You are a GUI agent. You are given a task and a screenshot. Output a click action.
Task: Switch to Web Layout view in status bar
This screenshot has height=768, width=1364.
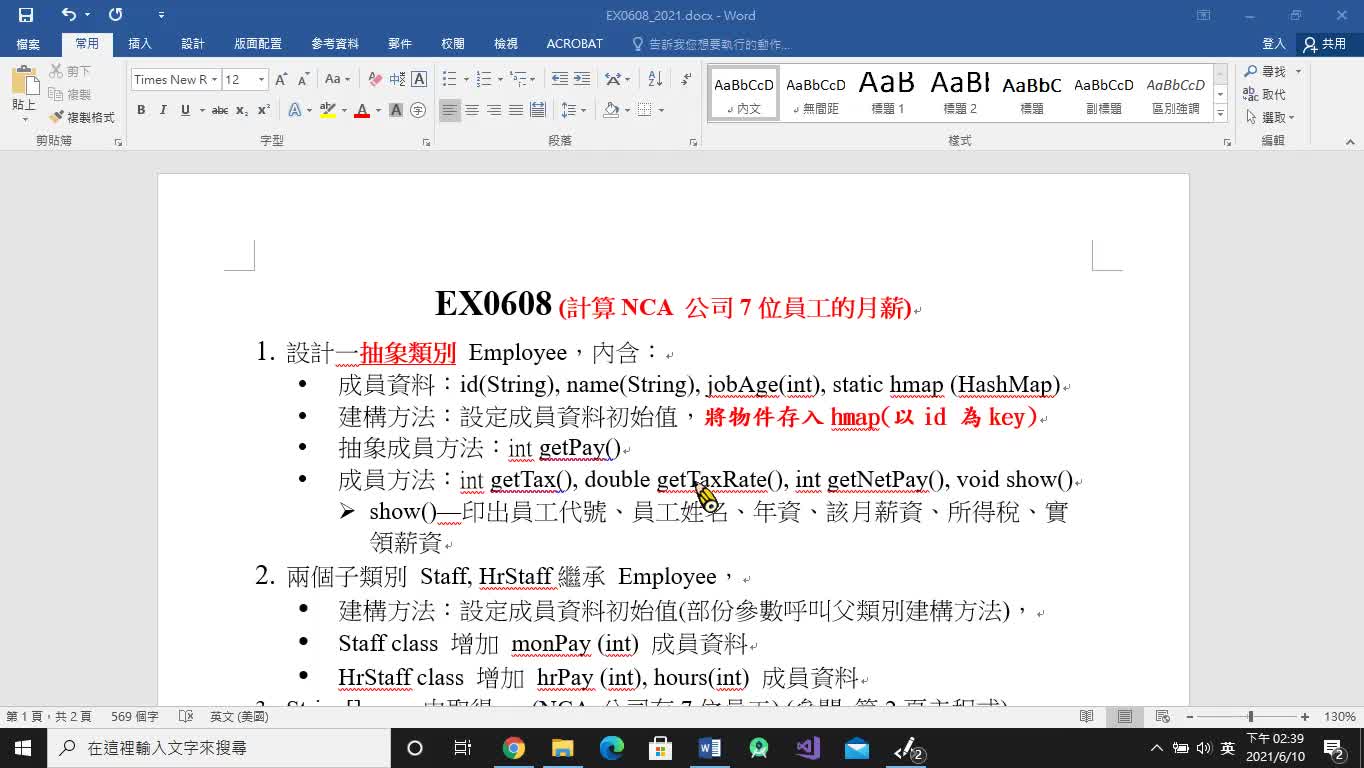coord(1162,717)
